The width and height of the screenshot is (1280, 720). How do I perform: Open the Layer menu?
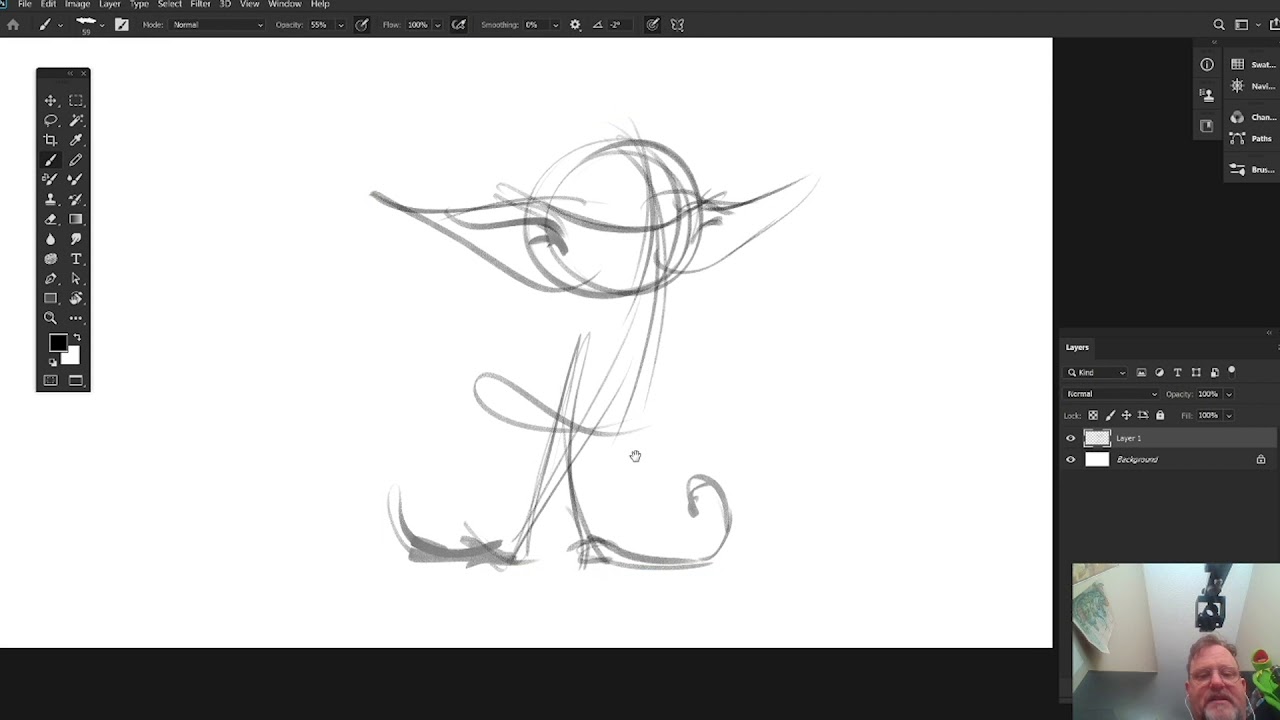click(x=110, y=4)
